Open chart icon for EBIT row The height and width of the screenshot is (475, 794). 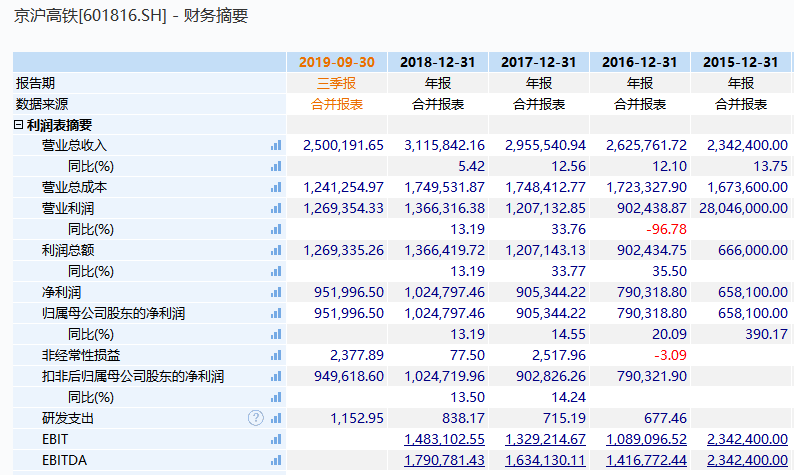[x=276, y=440]
